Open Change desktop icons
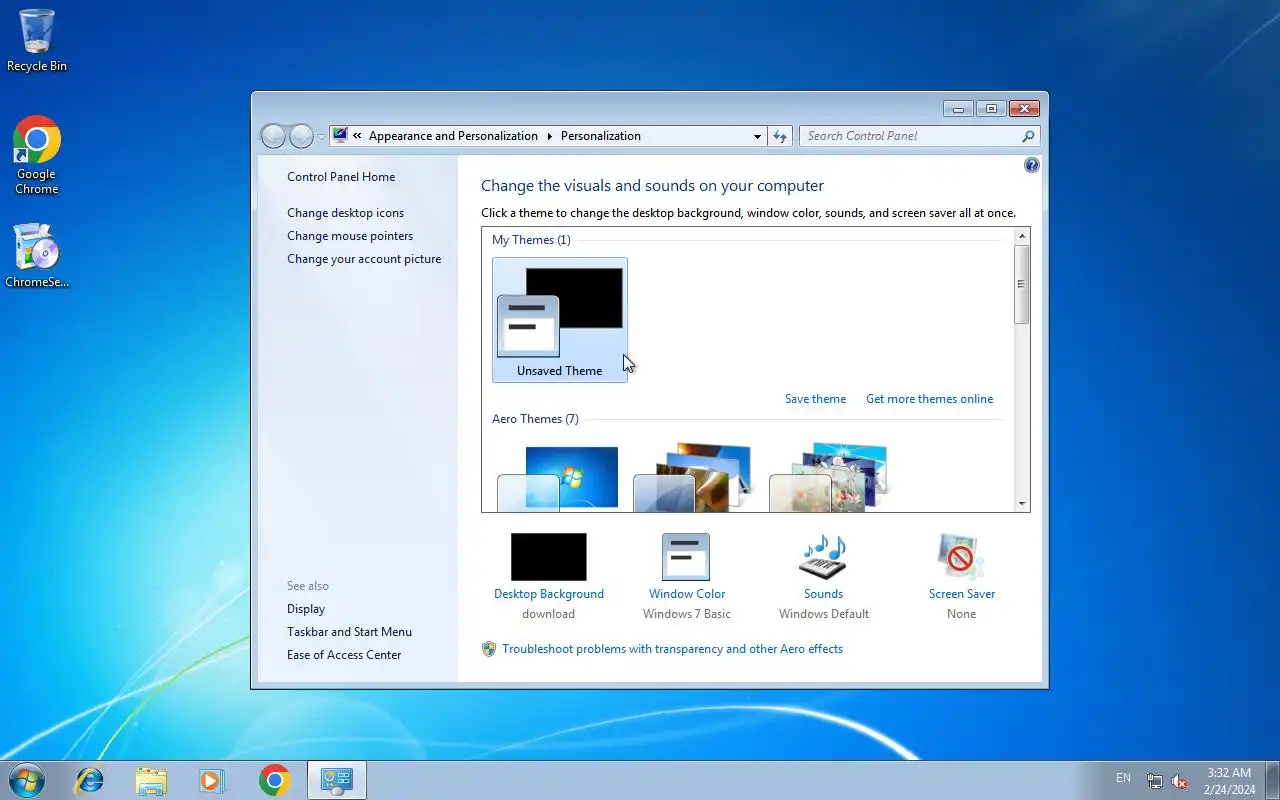The width and height of the screenshot is (1280, 800). click(x=346, y=213)
